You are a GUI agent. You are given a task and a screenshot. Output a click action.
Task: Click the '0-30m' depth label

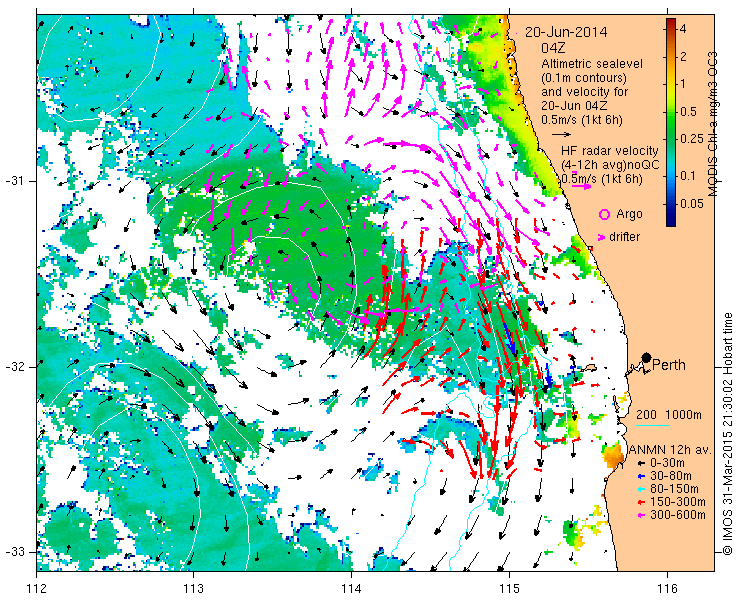(667, 463)
